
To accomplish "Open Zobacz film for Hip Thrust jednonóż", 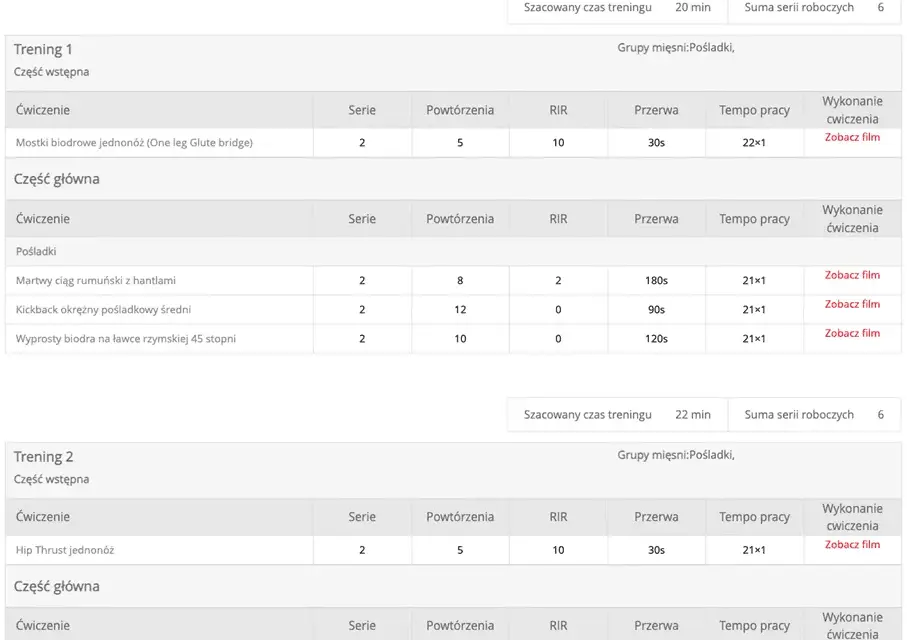I will point(852,545).
